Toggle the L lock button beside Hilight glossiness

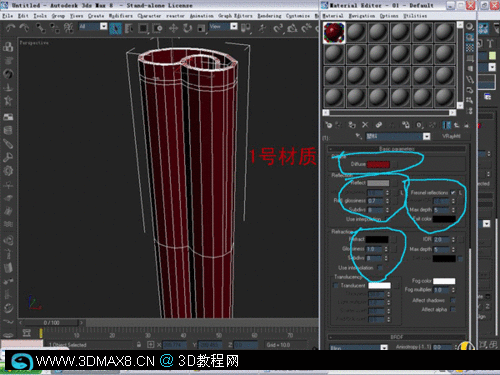(401, 193)
